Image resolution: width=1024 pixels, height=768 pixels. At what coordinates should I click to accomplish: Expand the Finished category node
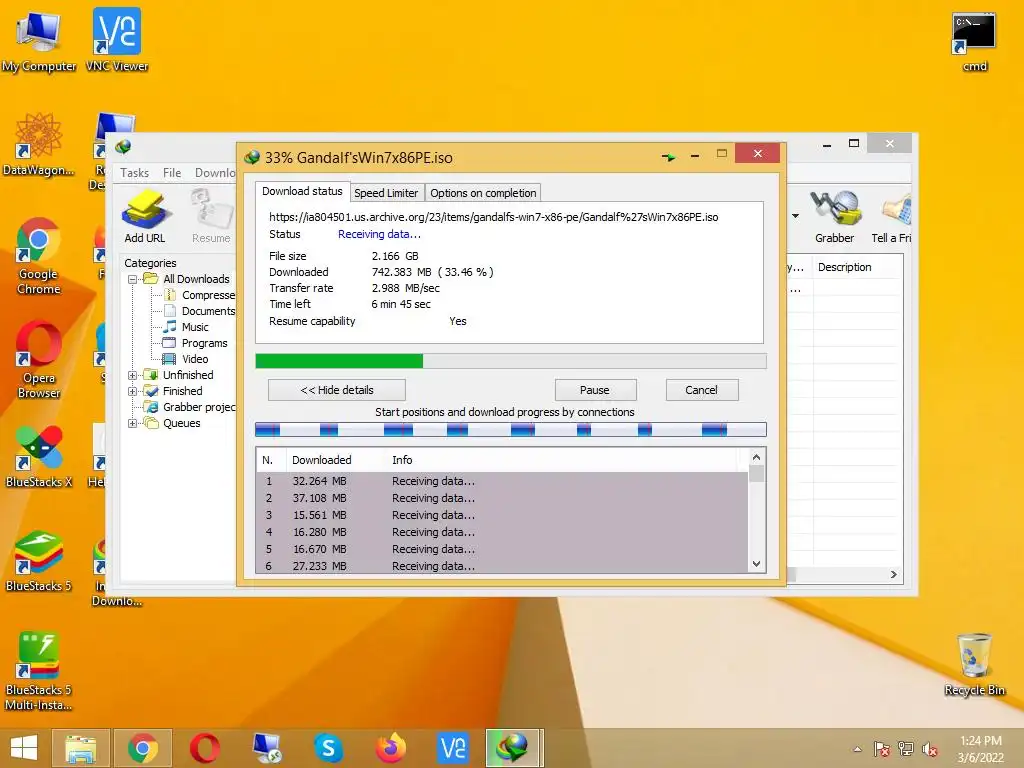[x=133, y=391]
